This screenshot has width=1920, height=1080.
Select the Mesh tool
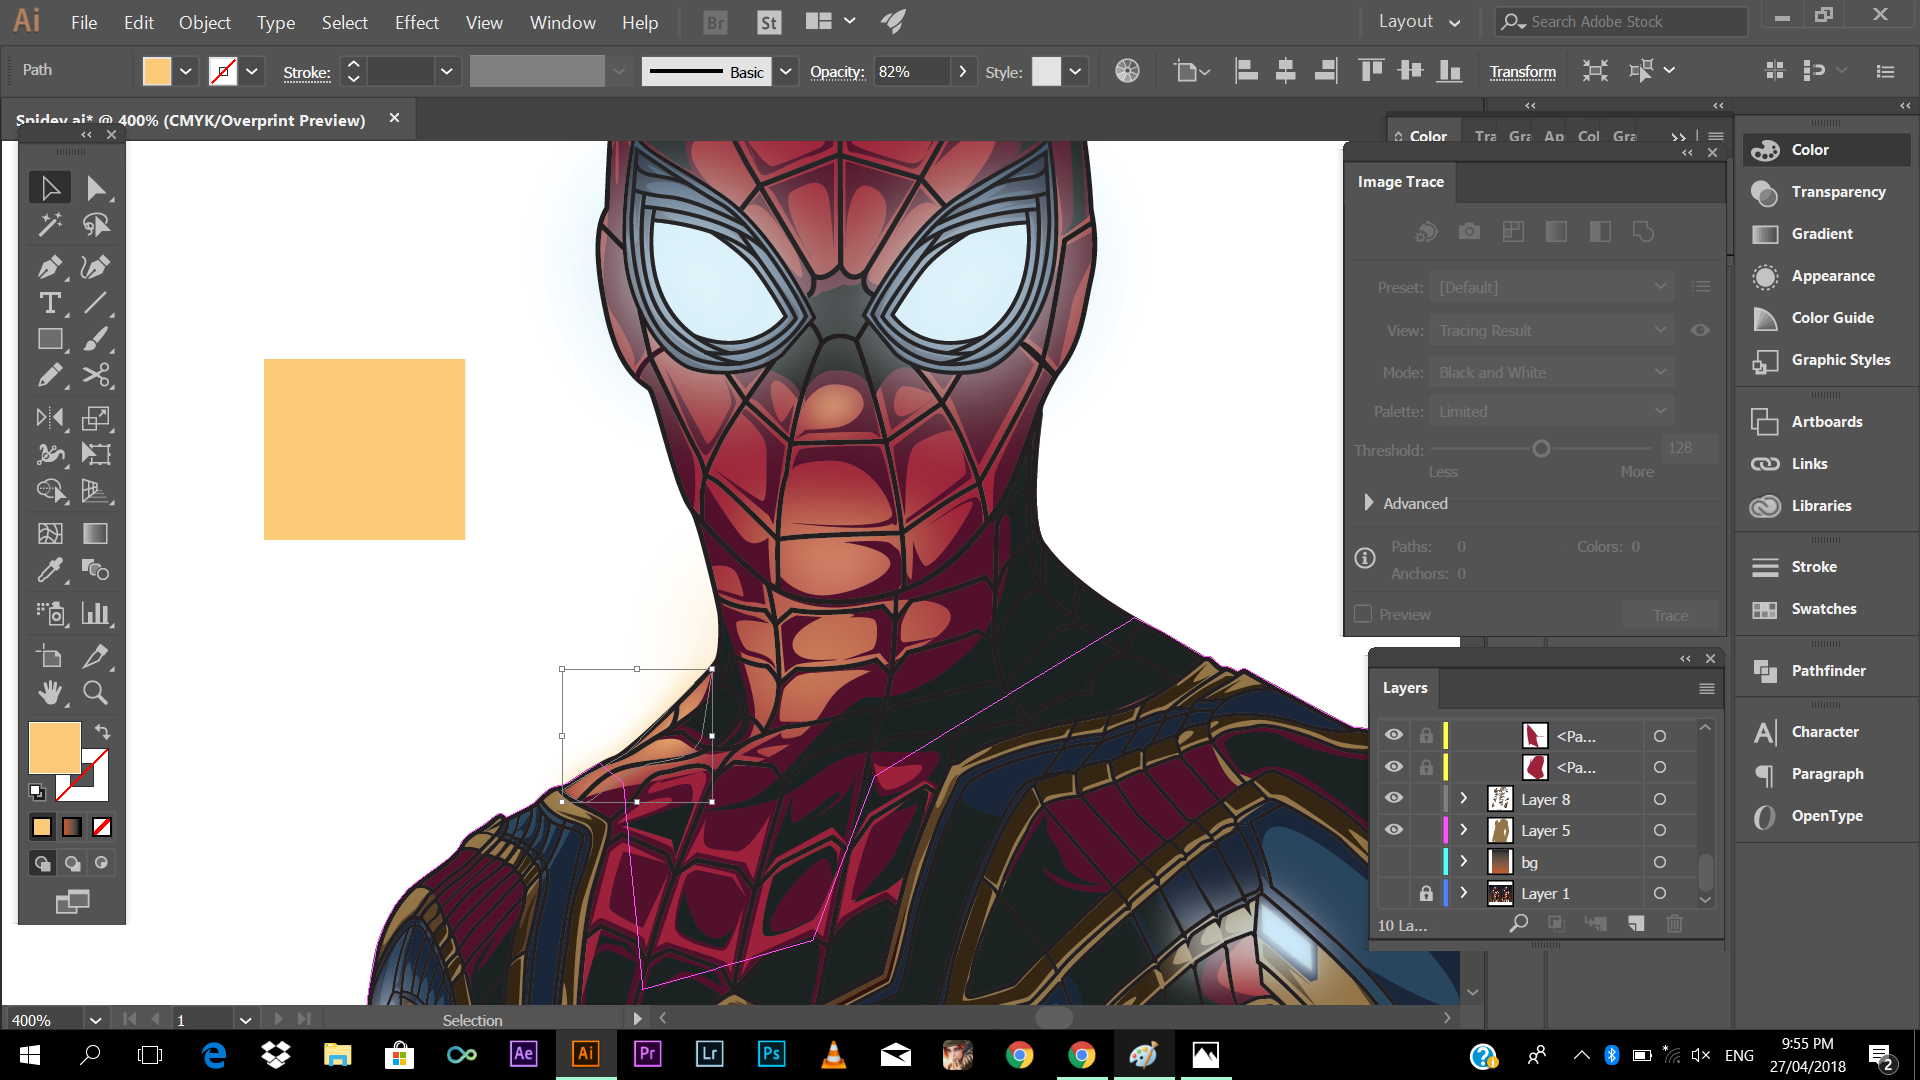click(x=49, y=533)
